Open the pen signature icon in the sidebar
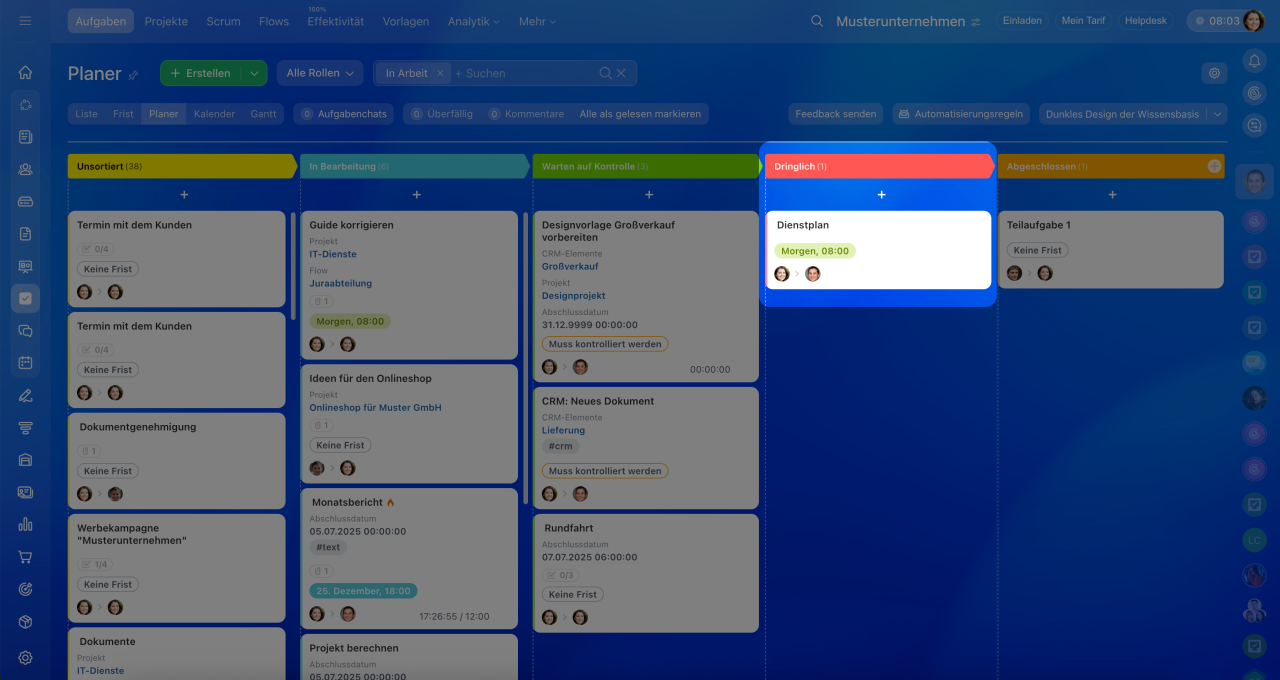 [25, 395]
